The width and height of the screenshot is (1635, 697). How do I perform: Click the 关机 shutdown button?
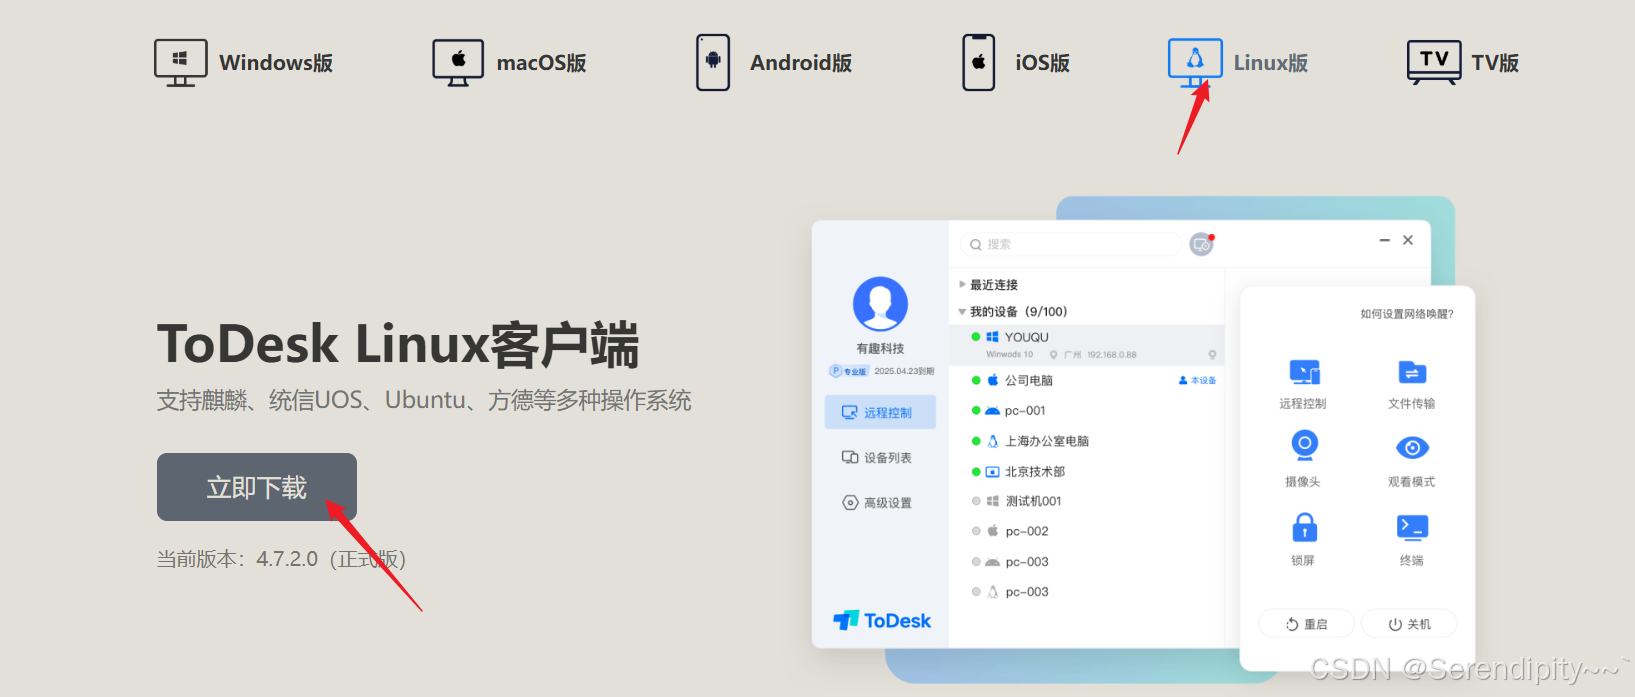(1409, 624)
